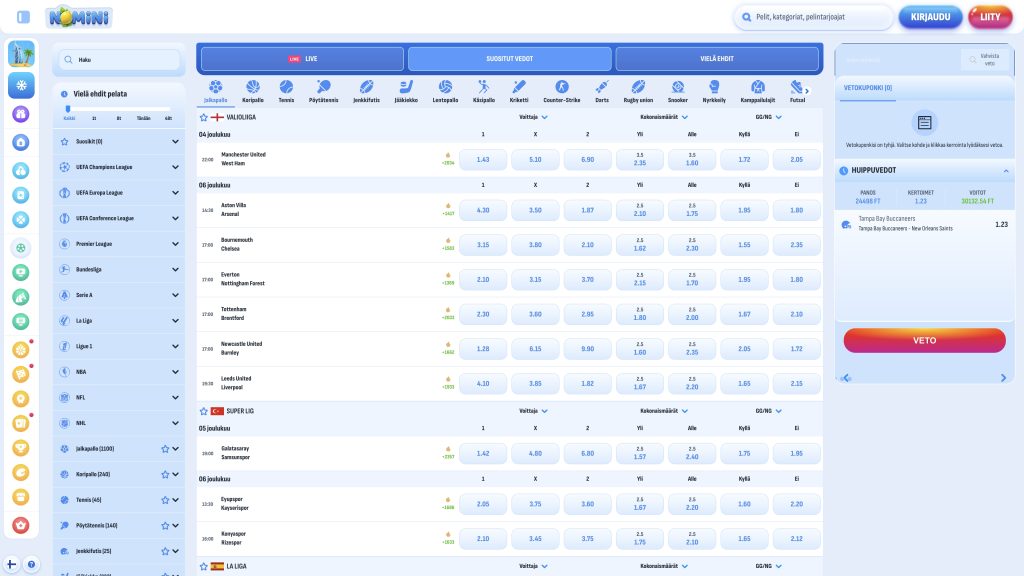The width and height of the screenshot is (1024, 576).
Task: Click the top games search field
Action: (x=814, y=17)
